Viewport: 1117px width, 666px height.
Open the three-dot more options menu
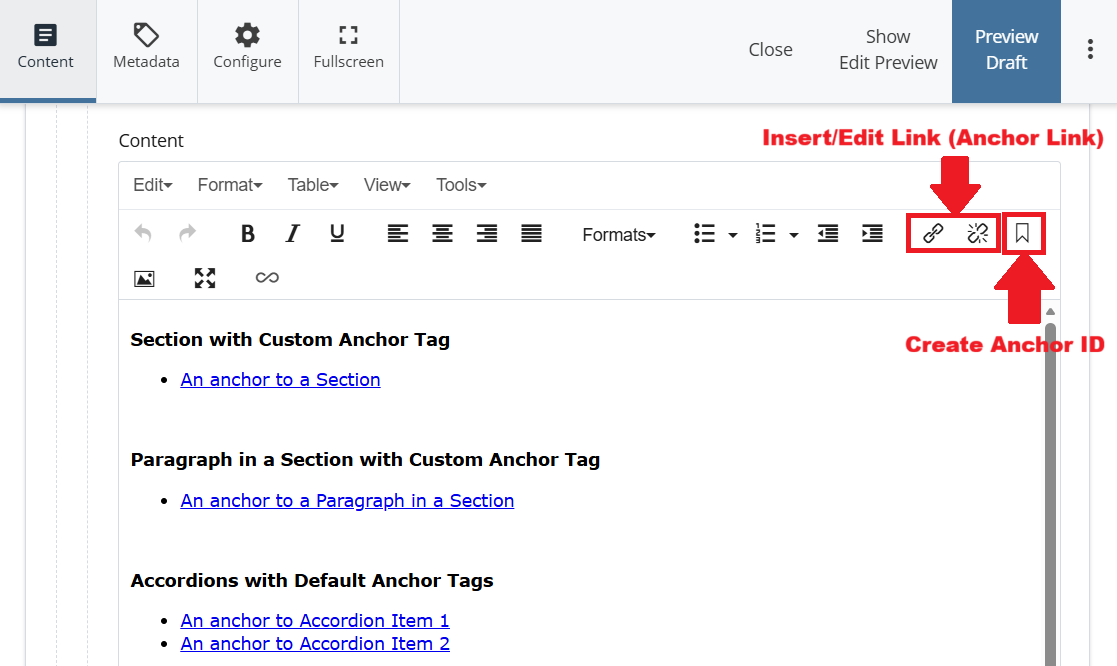(1090, 50)
